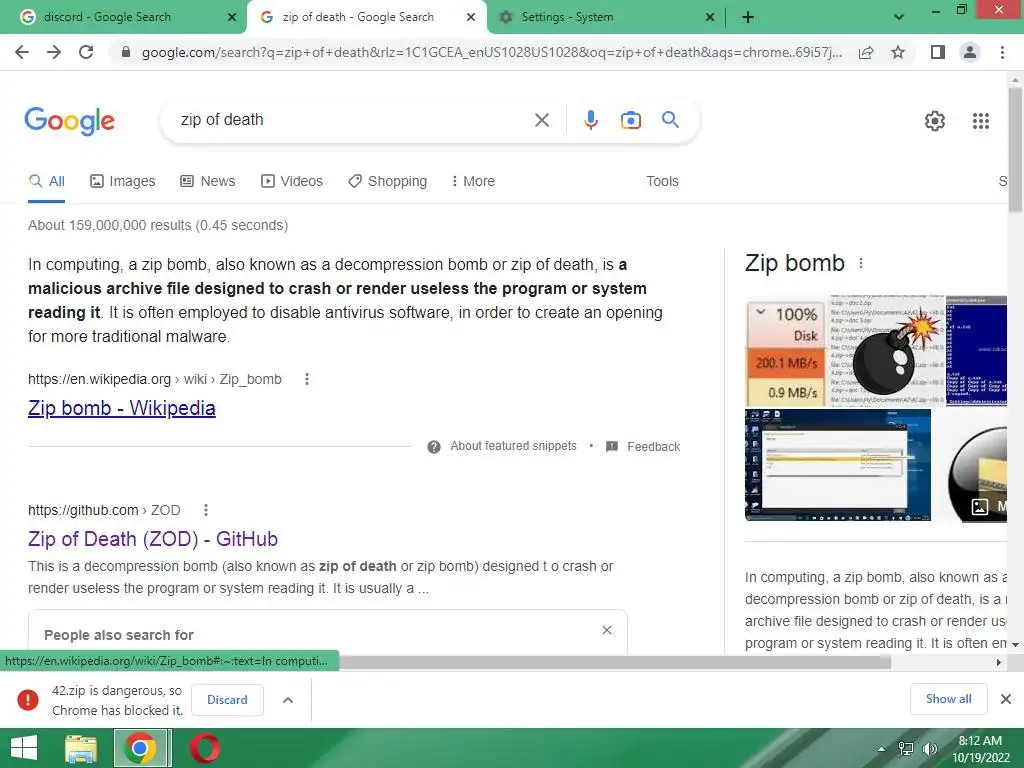Open the Google apps grid
This screenshot has height=768, width=1024.
pyautogui.click(x=981, y=121)
